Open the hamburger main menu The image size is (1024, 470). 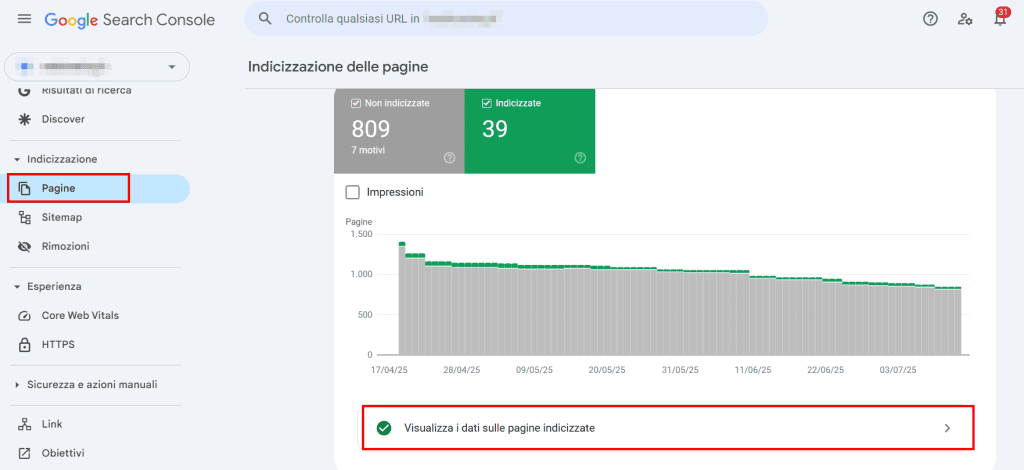(24, 19)
